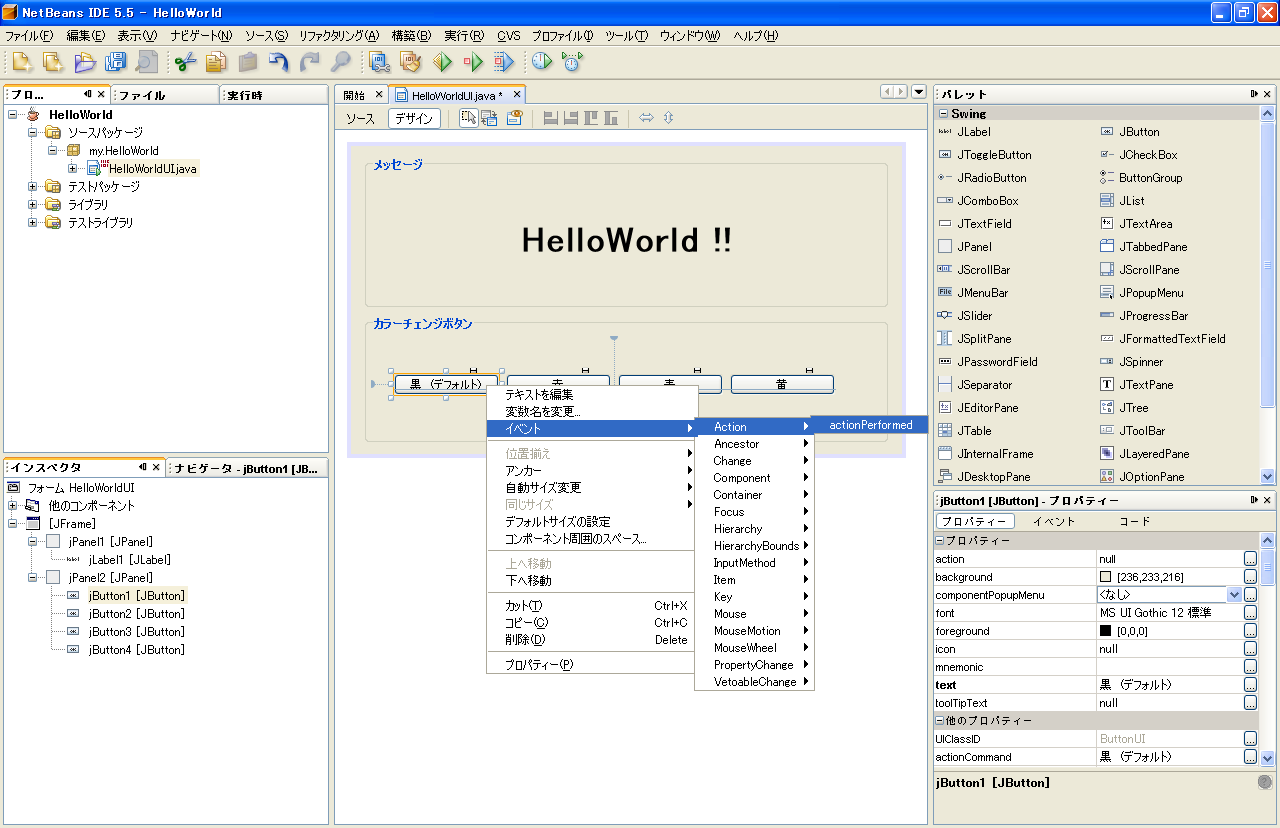Switch to the イベント properties button
Screen dimensions: 1280x828
(1053, 521)
